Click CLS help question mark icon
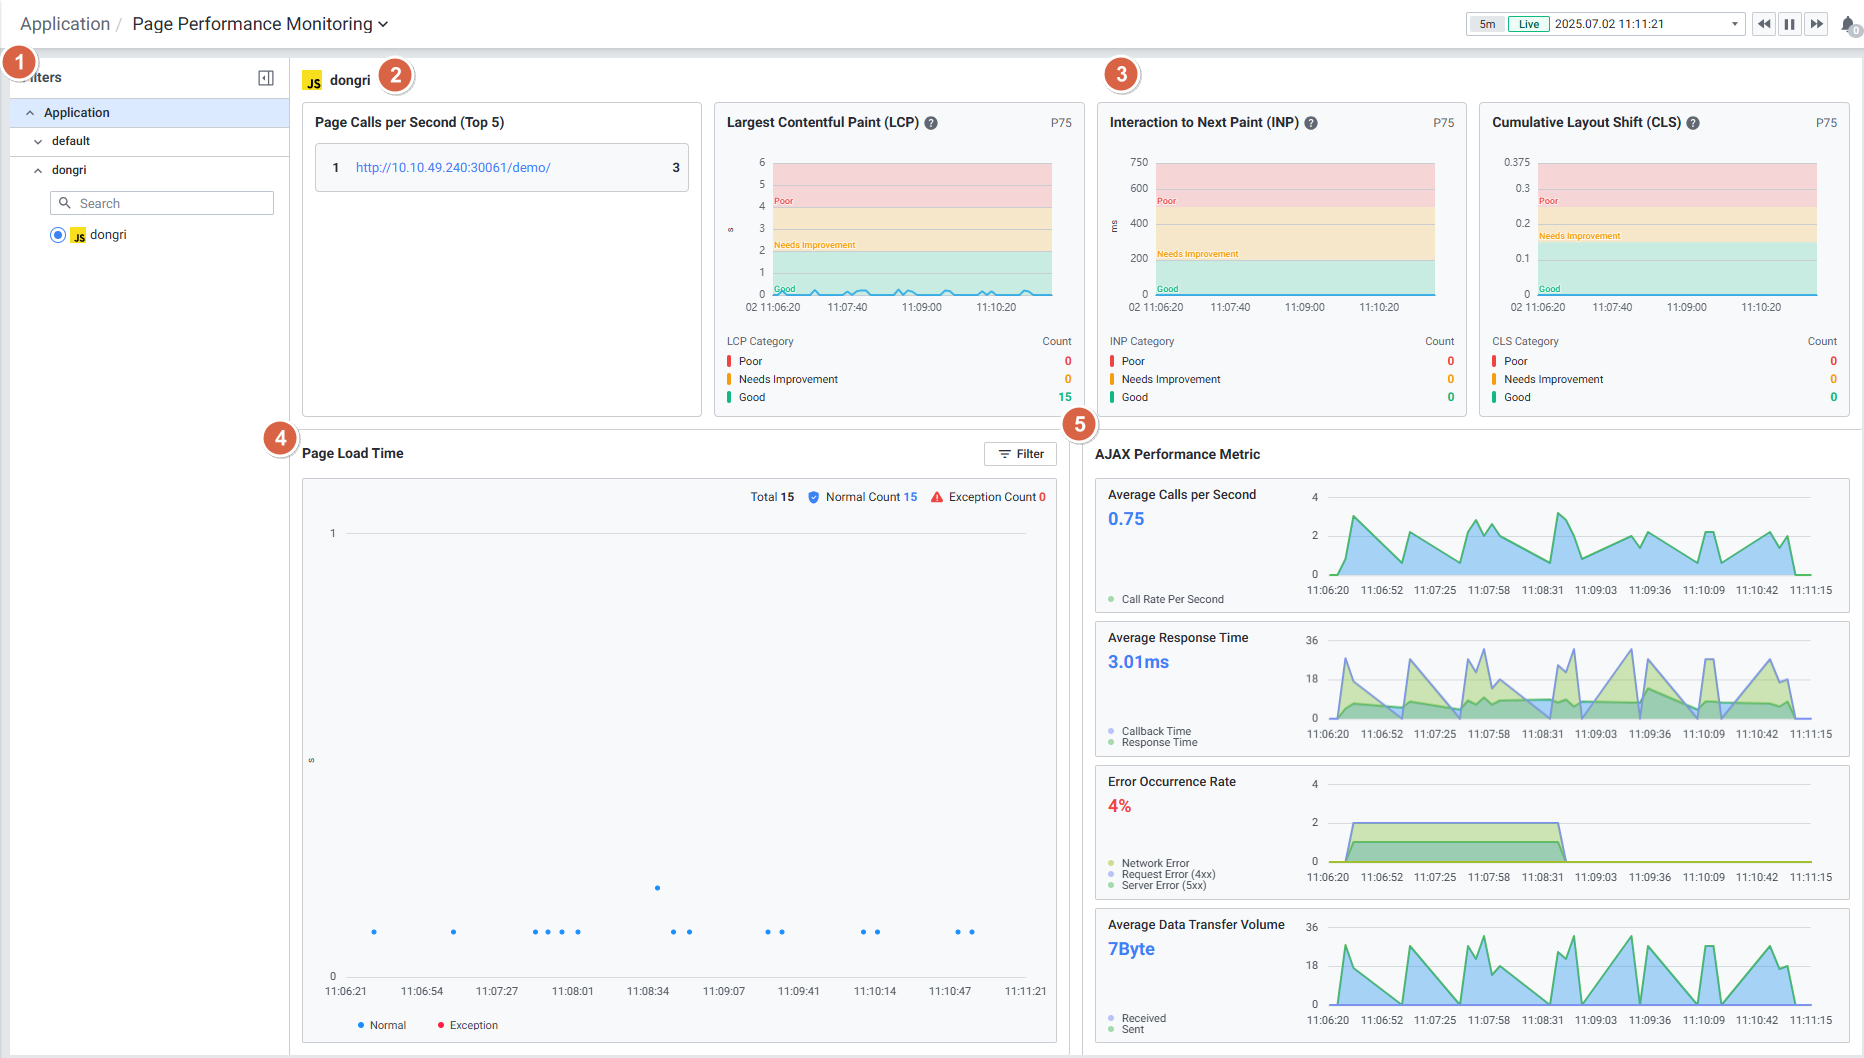1864x1058 pixels. tap(1693, 123)
